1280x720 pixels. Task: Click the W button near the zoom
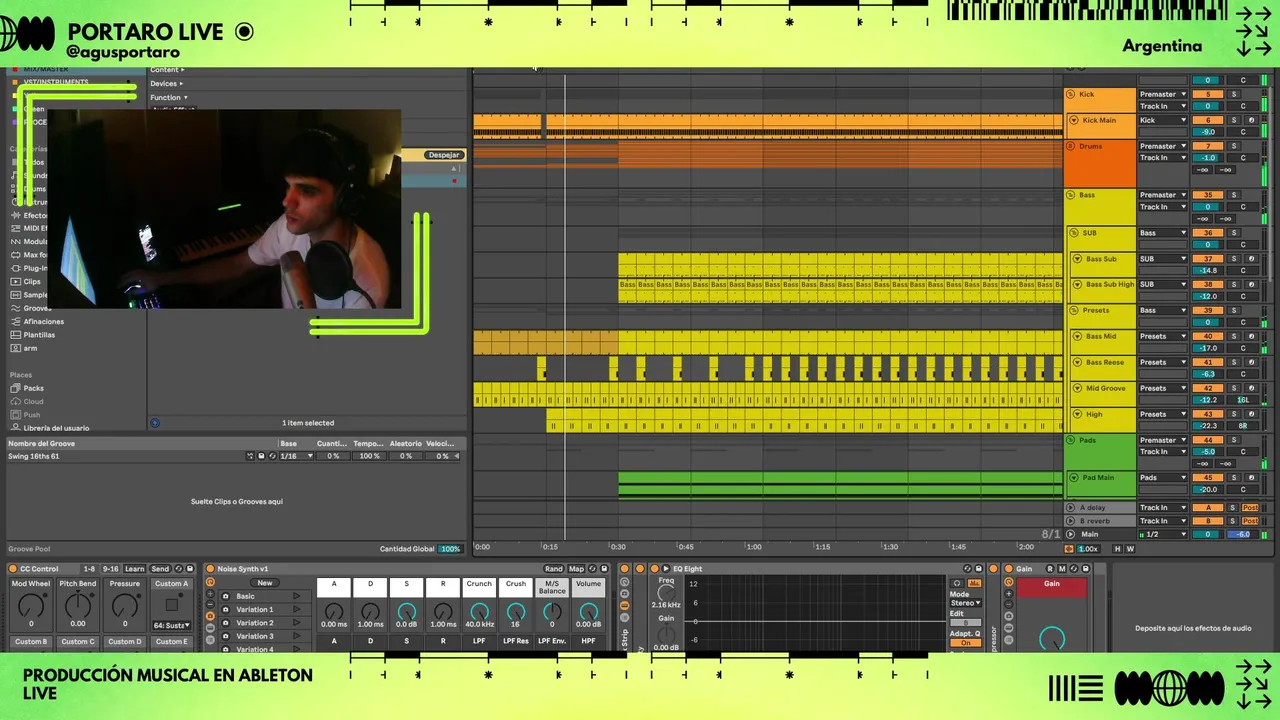(x=1130, y=548)
